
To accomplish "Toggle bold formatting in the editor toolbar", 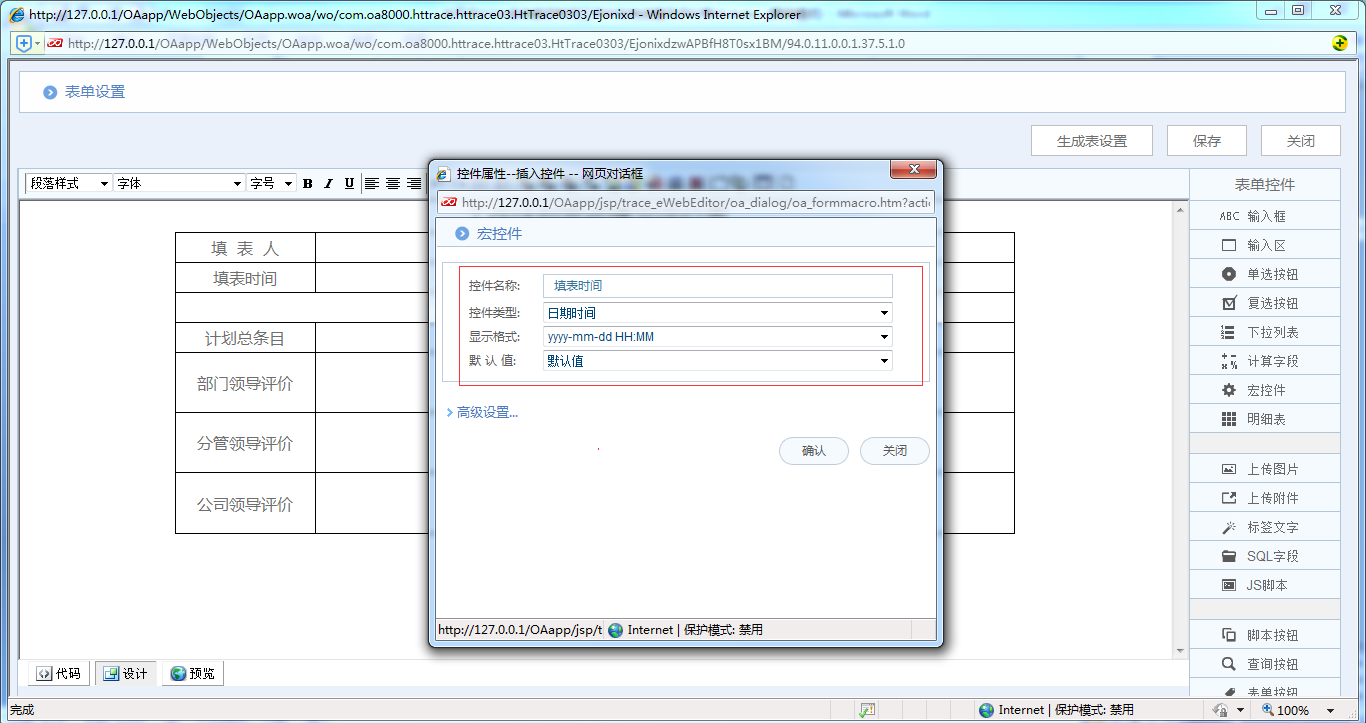I will [x=307, y=183].
